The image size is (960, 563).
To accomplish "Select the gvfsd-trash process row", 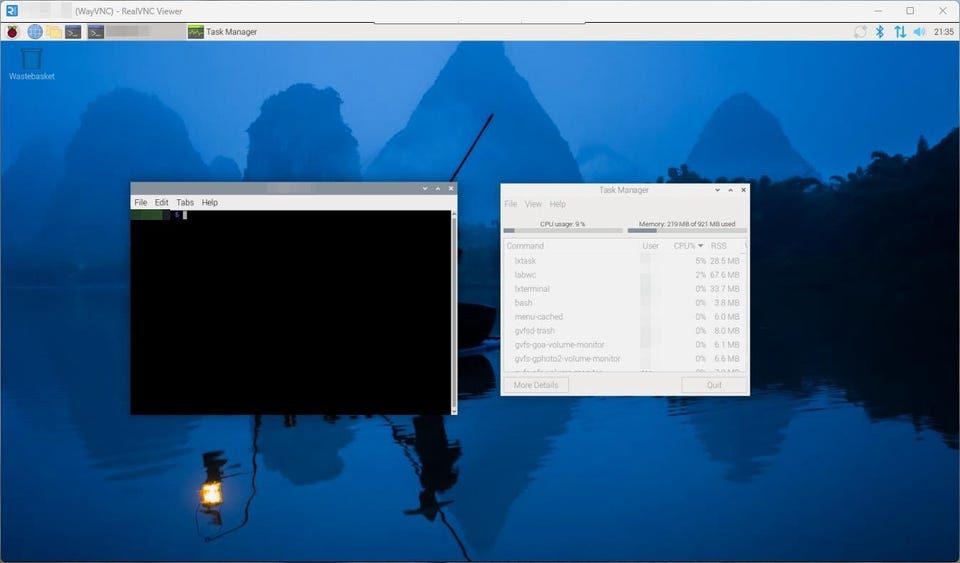I will [x=623, y=330].
